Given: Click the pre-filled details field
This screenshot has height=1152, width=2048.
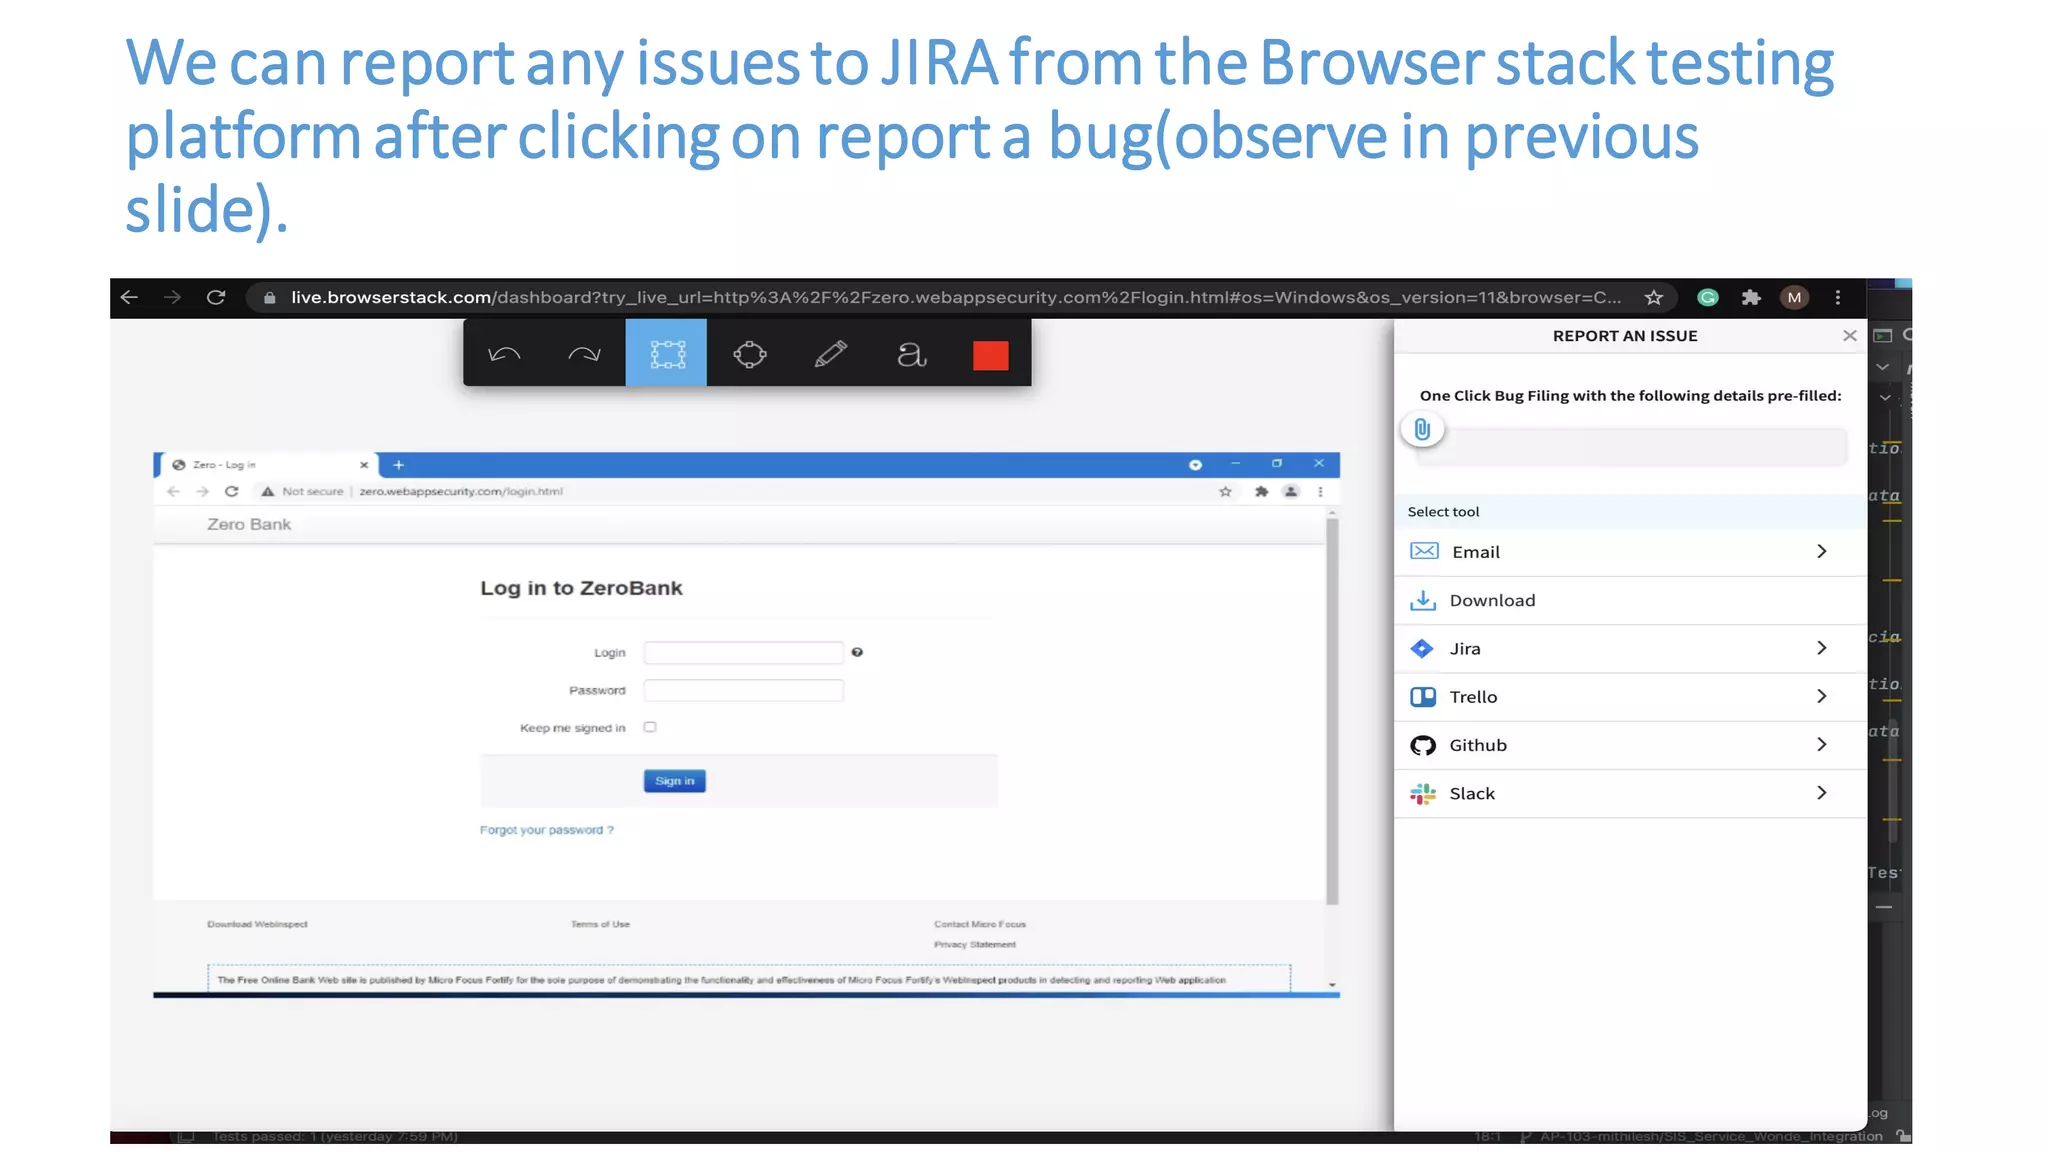Looking at the screenshot, I should (1632, 446).
